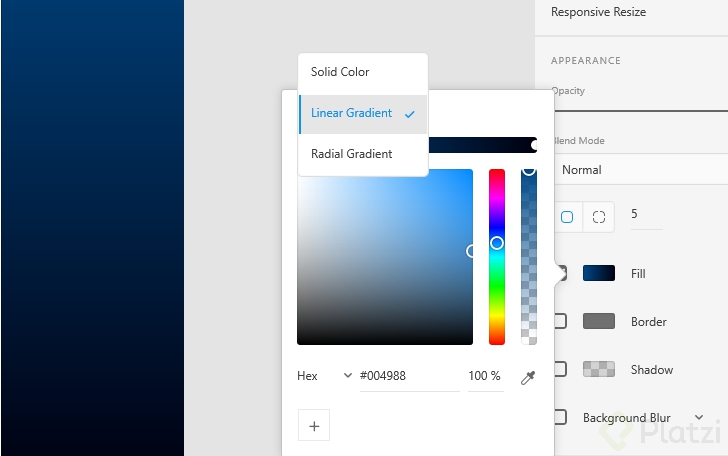Viewport: 728px width, 456px height.
Task: Select gradient end stop on gradient bar
Action: [x=534, y=145]
